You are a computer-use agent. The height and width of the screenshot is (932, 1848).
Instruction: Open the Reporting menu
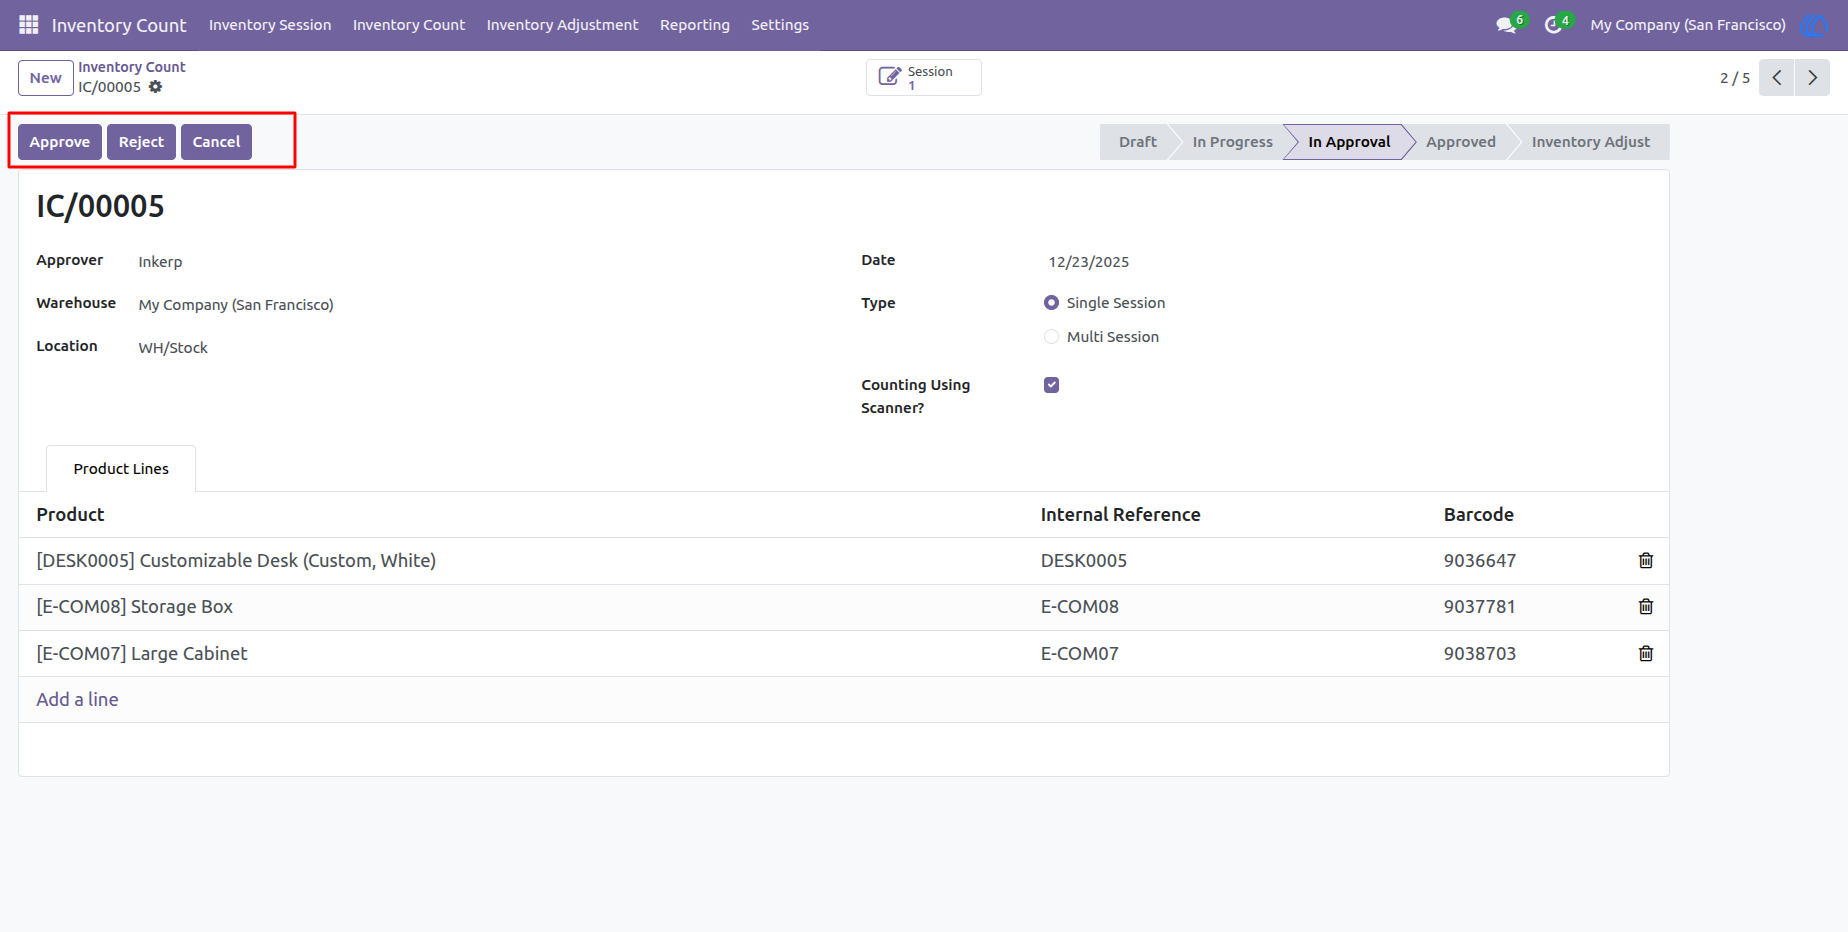(x=695, y=25)
